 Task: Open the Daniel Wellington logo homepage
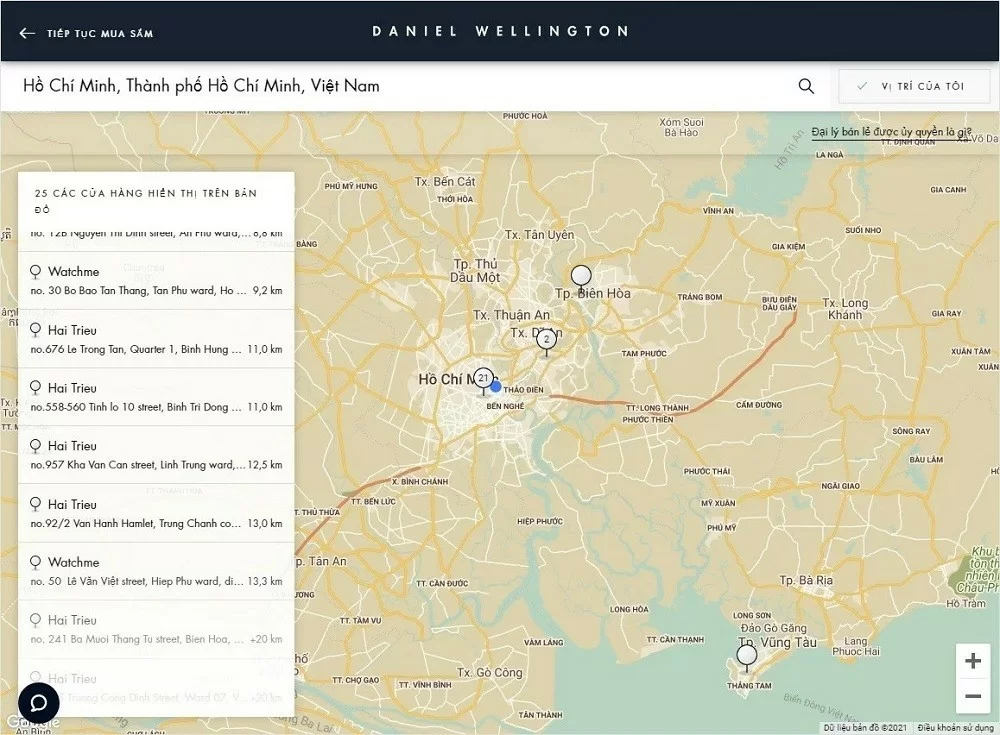(x=500, y=31)
